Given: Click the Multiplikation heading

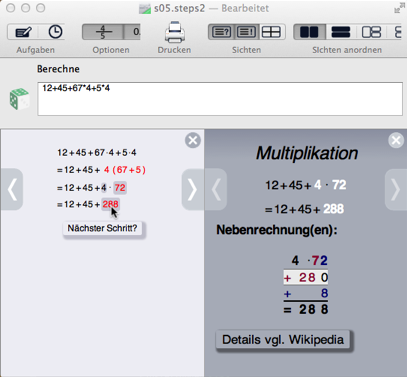Looking at the screenshot, I should tap(307, 153).
